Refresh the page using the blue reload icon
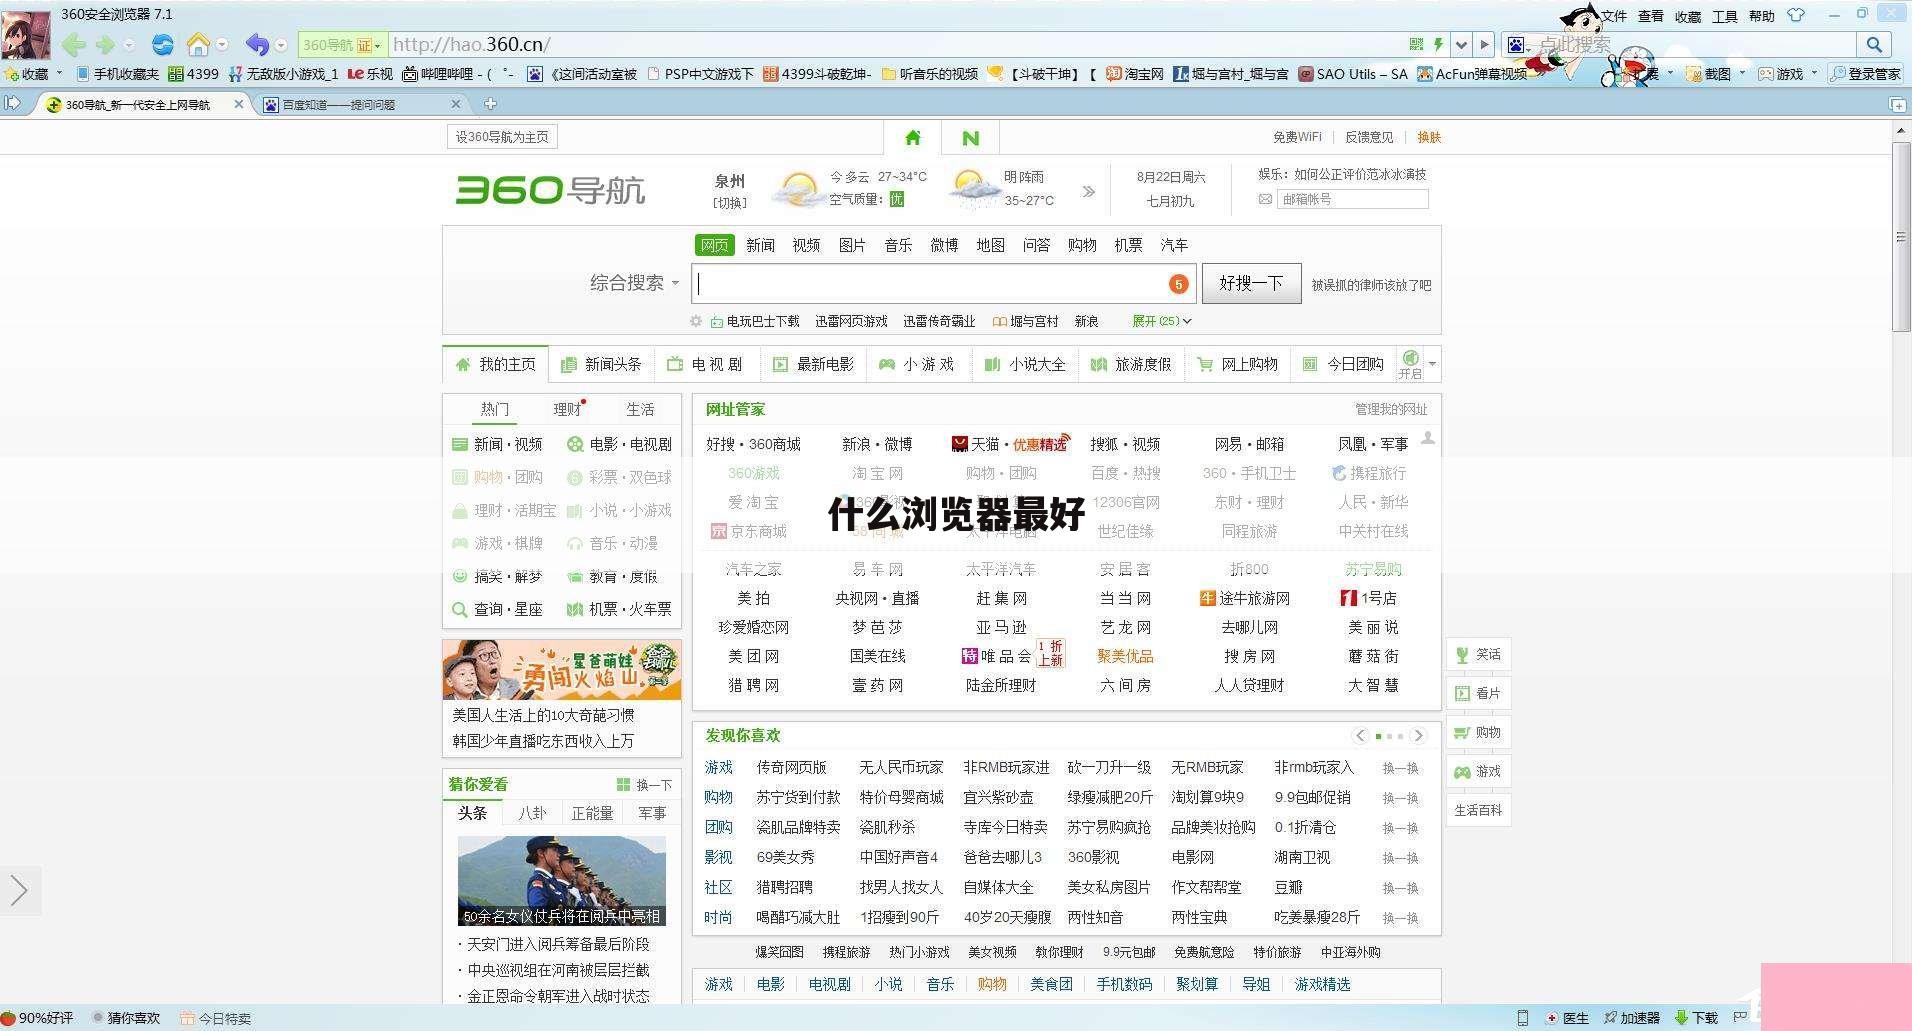 click(163, 44)
